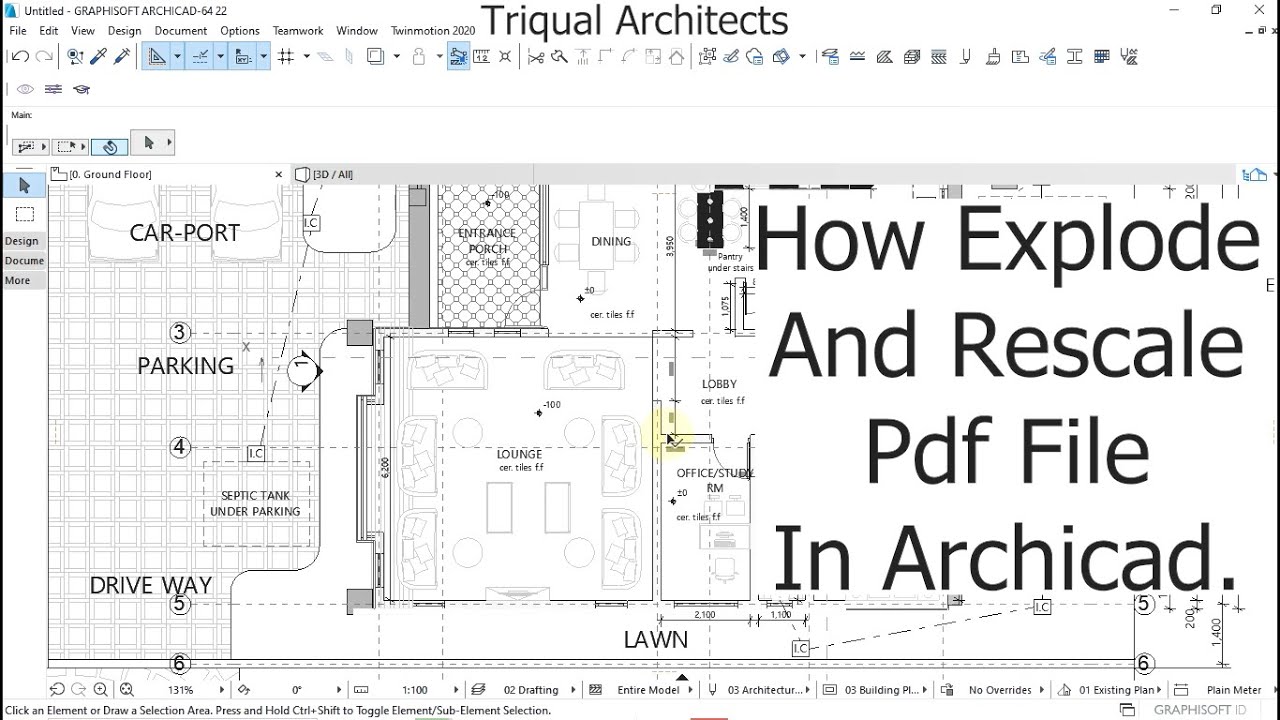This screenshot has height=720, width=1280.
Task: Toggle the Guide Lines triangle ruler button
Action: 157,57
